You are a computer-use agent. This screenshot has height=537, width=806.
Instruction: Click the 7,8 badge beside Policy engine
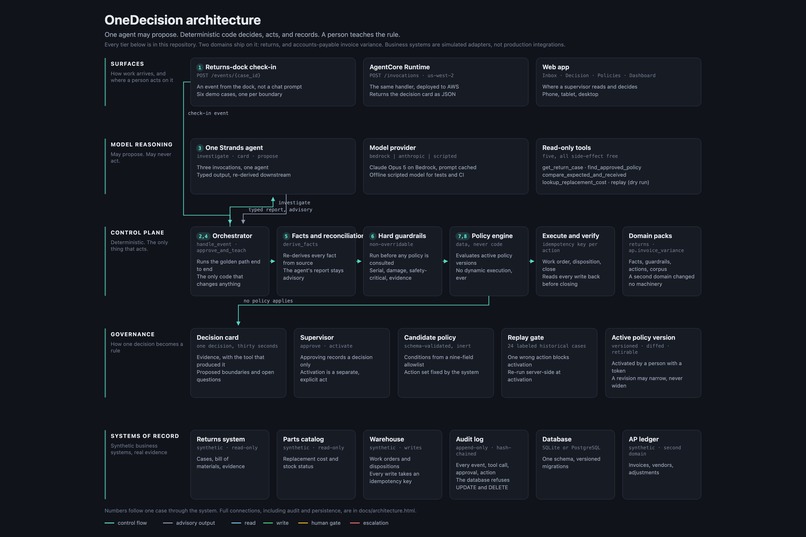point(462,236)
